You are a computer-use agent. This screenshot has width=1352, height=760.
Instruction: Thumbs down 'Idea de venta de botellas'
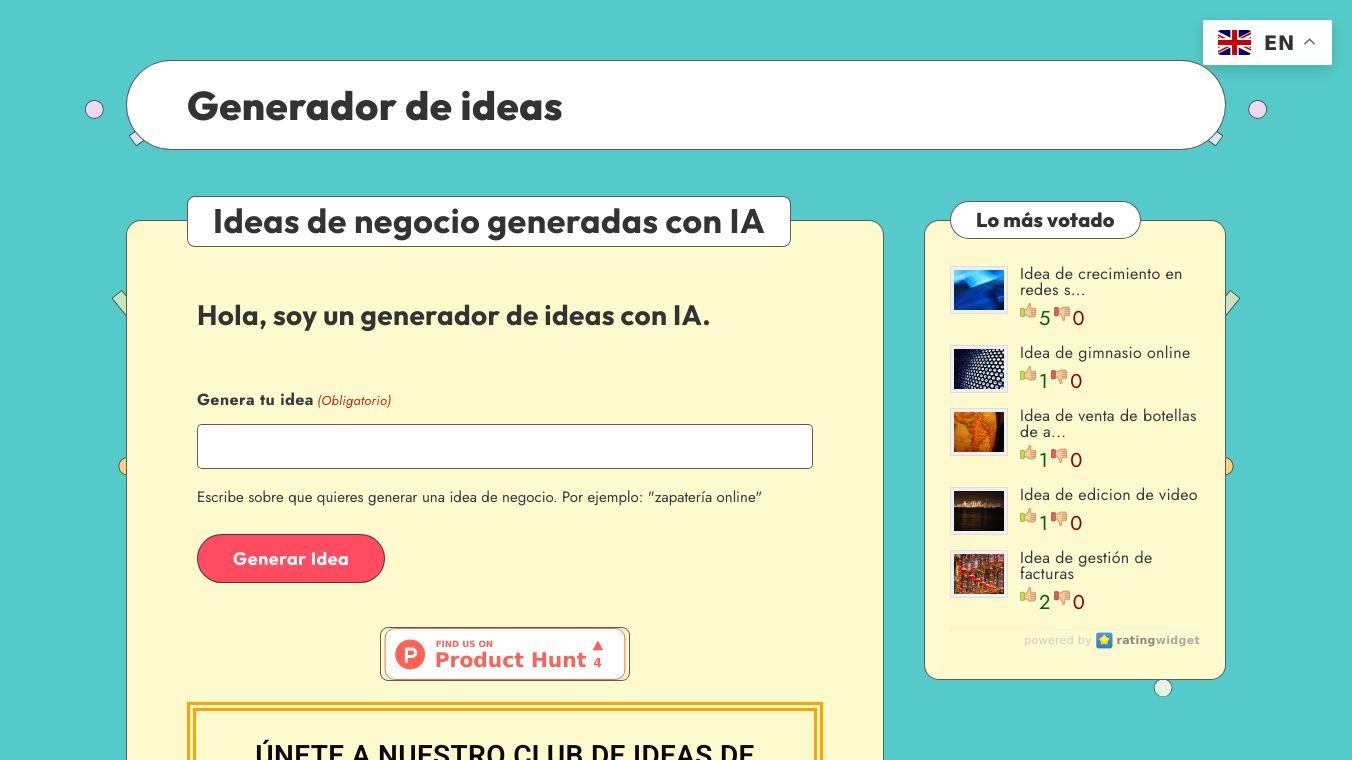tap(1060, 456)
